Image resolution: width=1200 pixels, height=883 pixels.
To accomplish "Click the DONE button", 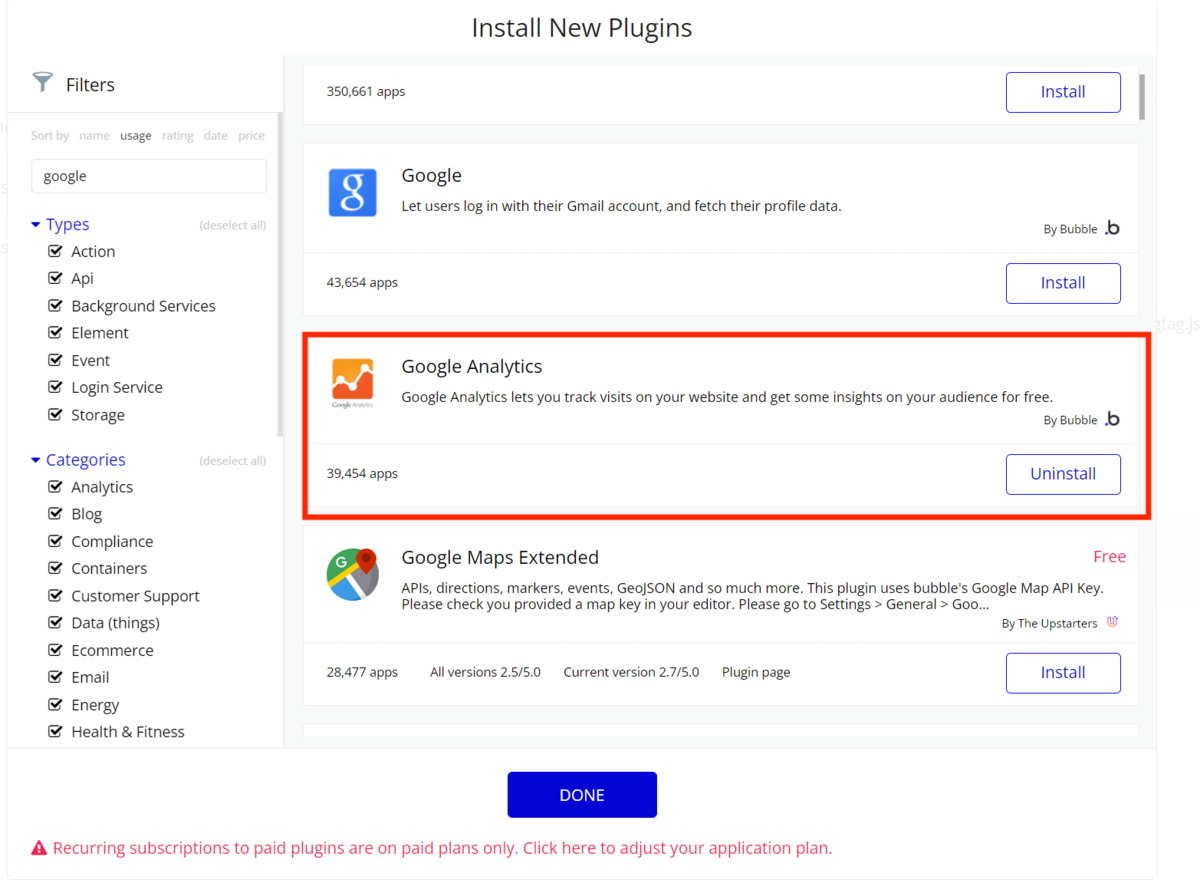I will coord(582,795).
